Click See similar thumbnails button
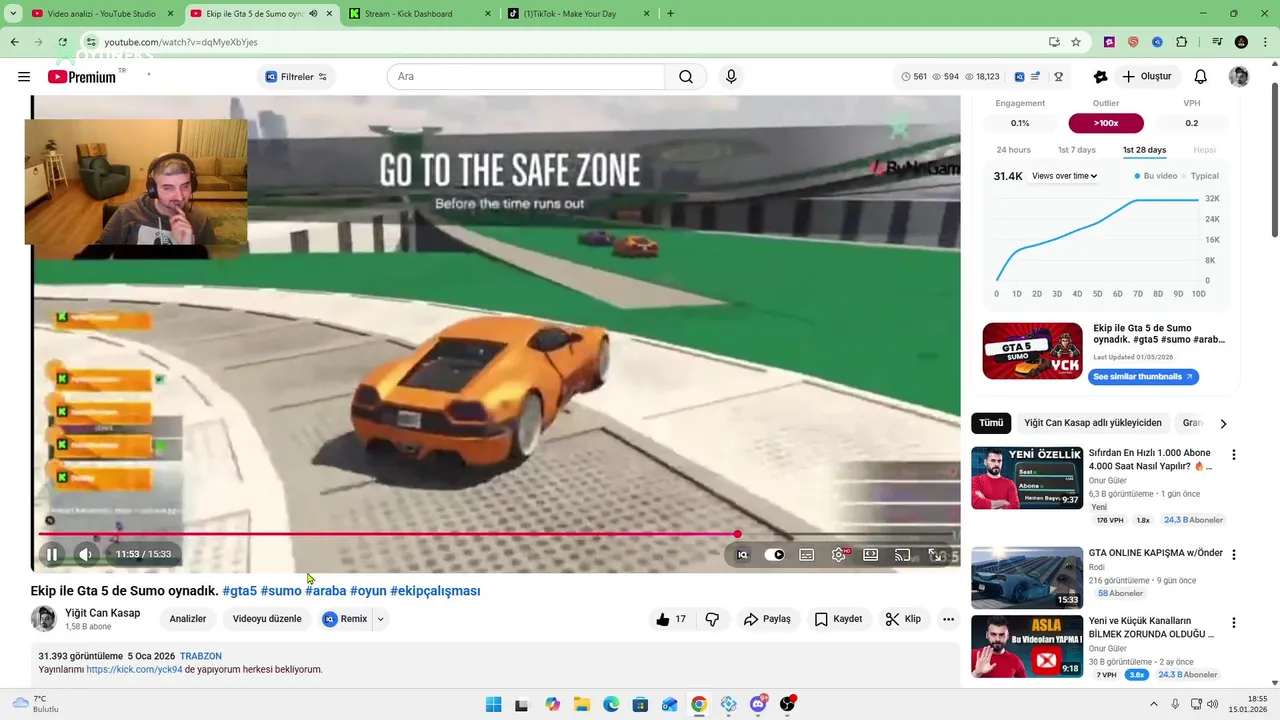Image resolution: width=1280 pixels, height=720 pixels. tap(1142, 377)
